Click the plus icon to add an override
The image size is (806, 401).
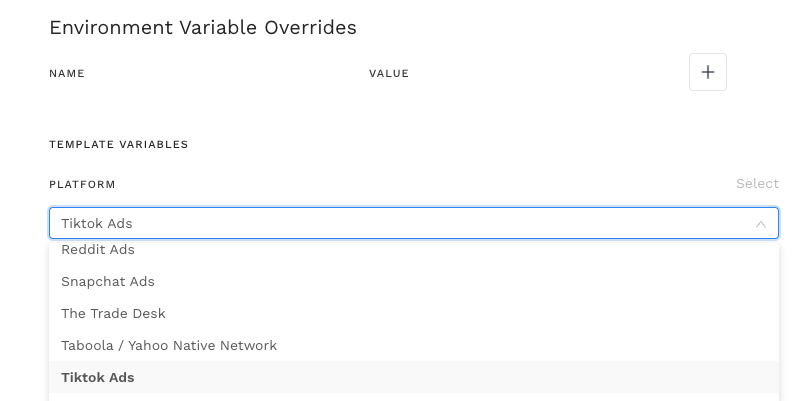(x=708, y=73)
